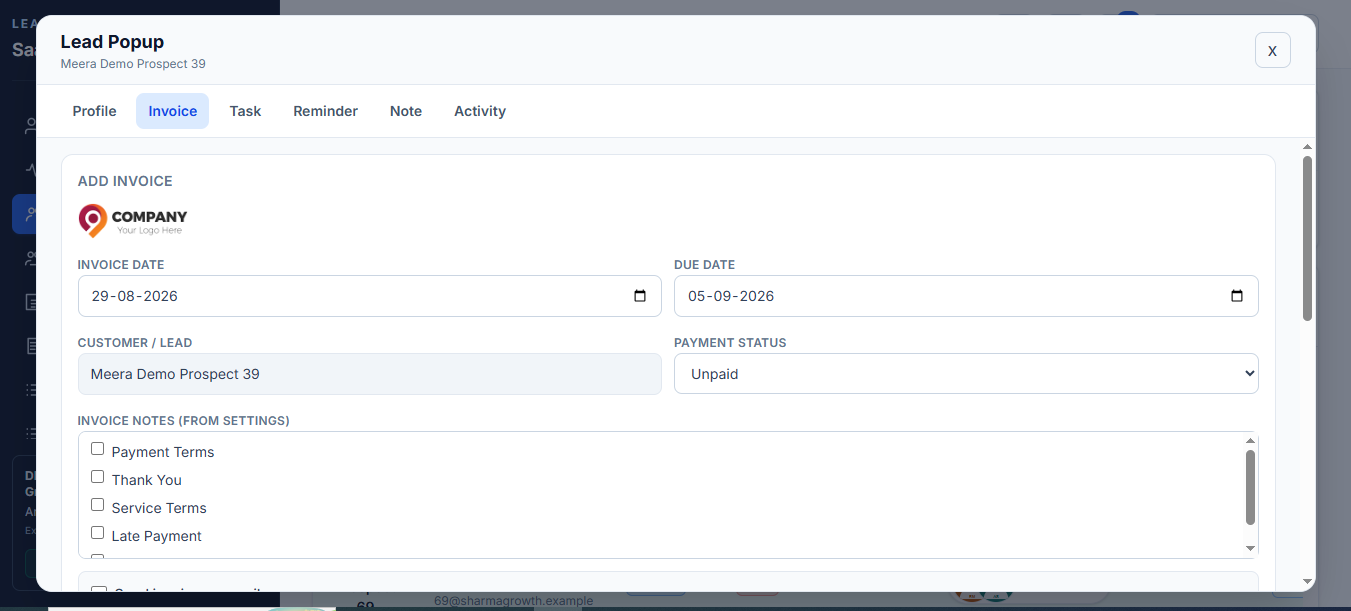This screenshot has width=1351, height=611.
Task: Click the company logo image
Action: (x=133, y=221)
